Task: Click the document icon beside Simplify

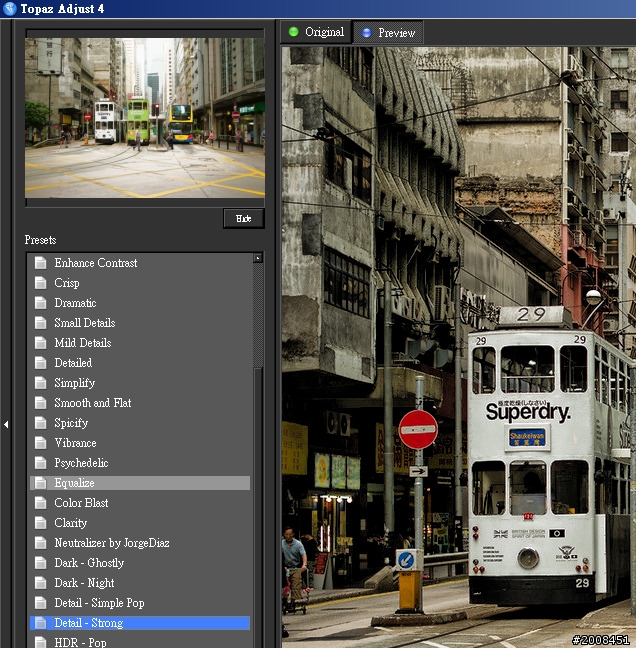Action: 40,383
